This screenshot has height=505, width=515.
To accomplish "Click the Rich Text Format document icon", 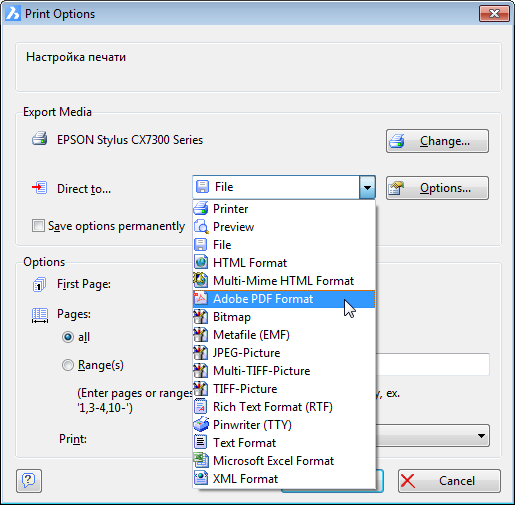I will pos(201,406).
